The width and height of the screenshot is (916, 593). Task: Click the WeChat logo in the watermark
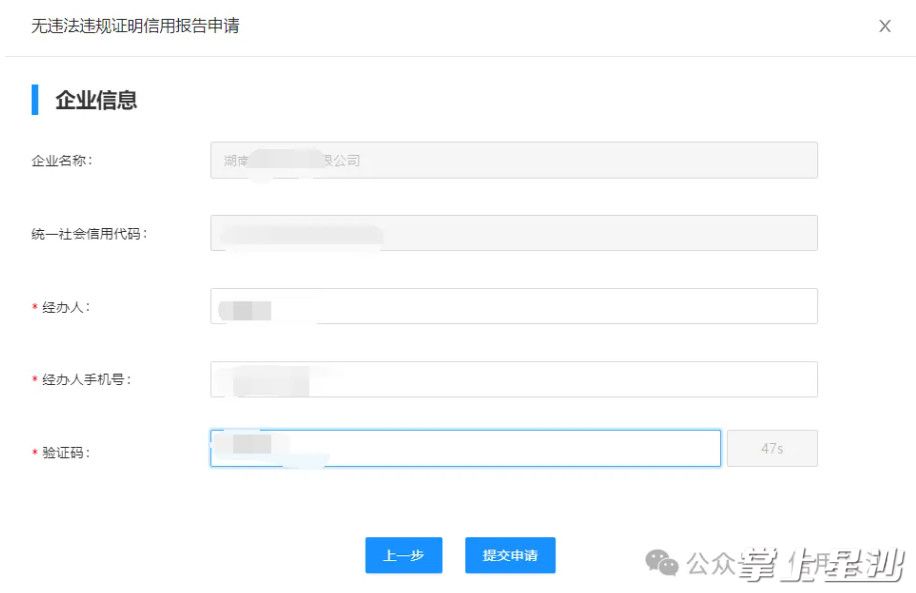661,562
